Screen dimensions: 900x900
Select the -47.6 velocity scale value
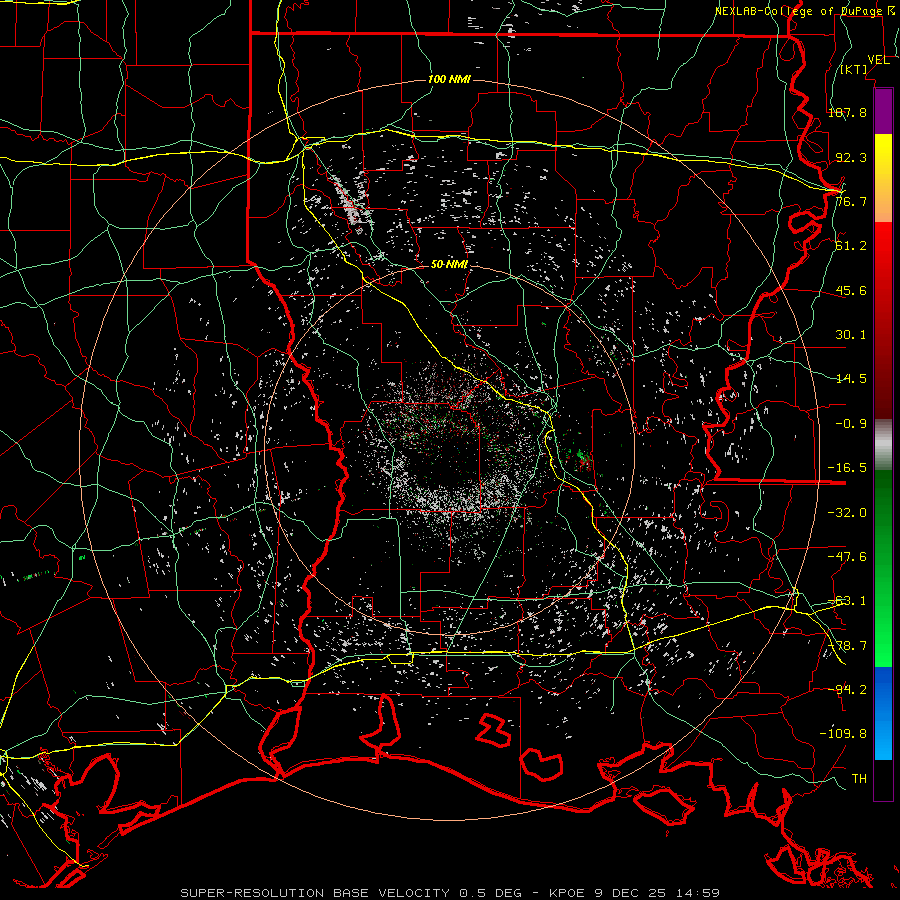point(848,557)
